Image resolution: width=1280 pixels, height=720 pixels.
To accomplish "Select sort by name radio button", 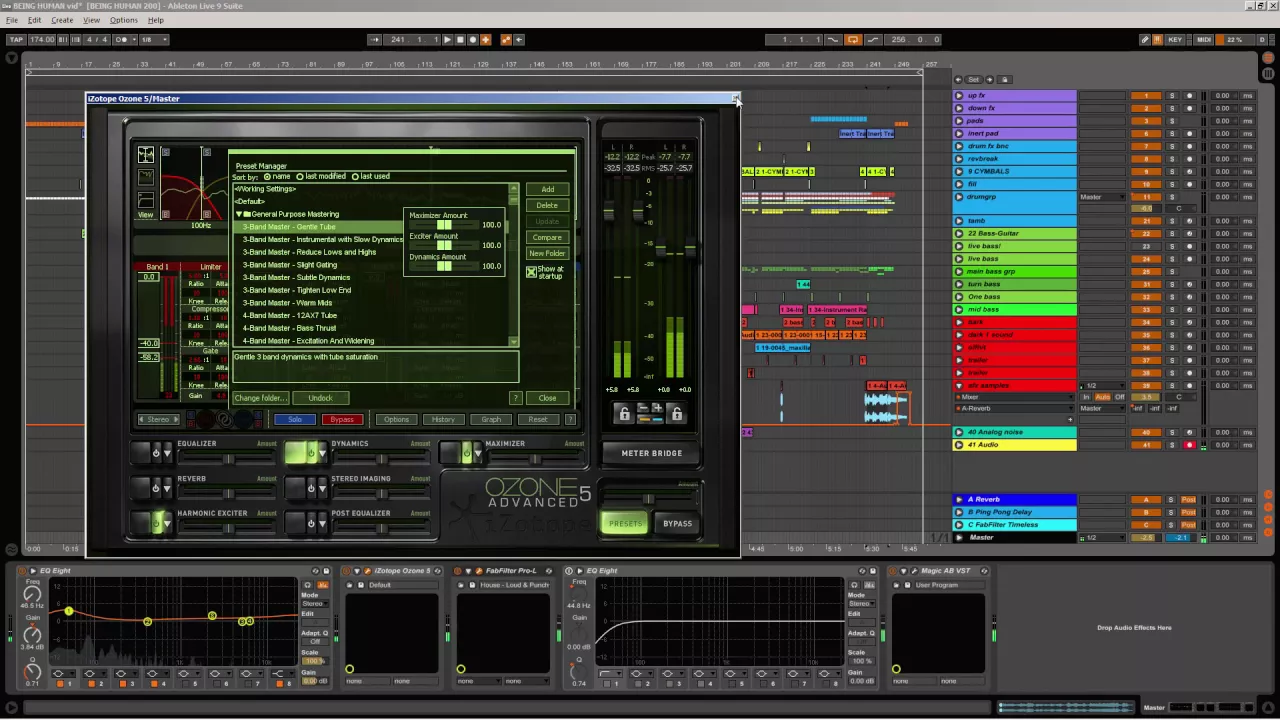I will [267, 177].
